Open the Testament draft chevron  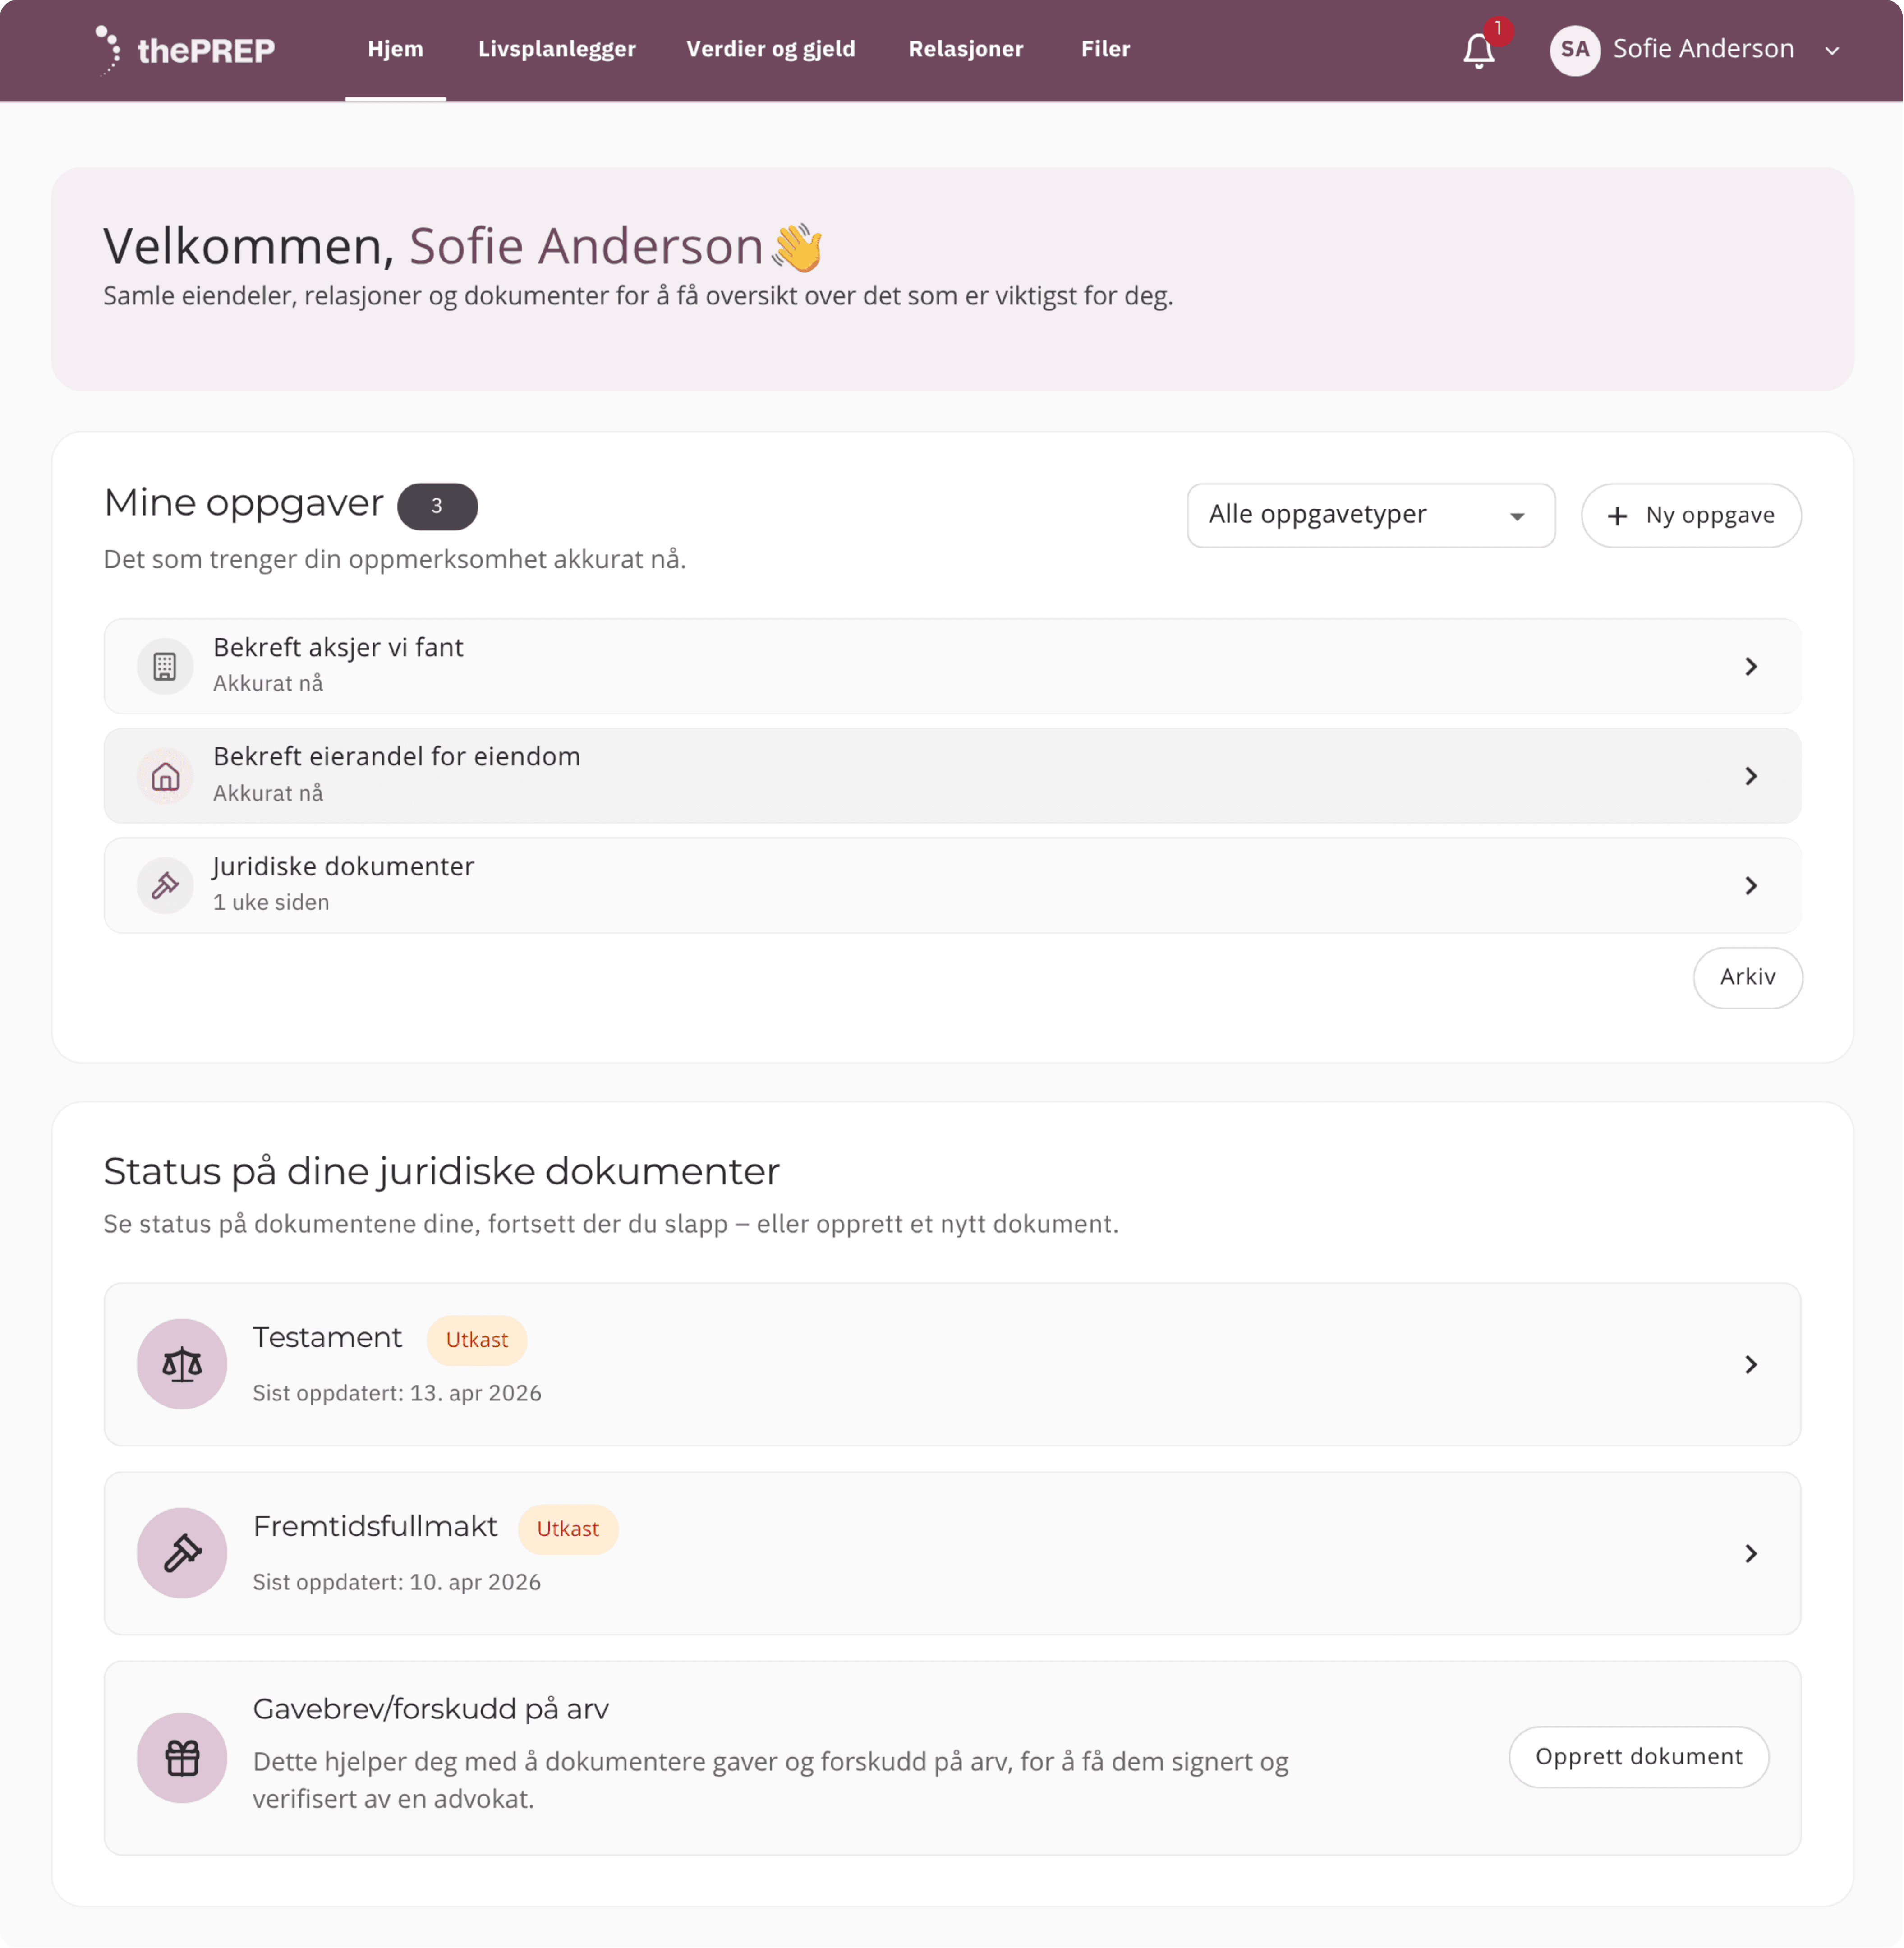(x=1751, y=1365)
